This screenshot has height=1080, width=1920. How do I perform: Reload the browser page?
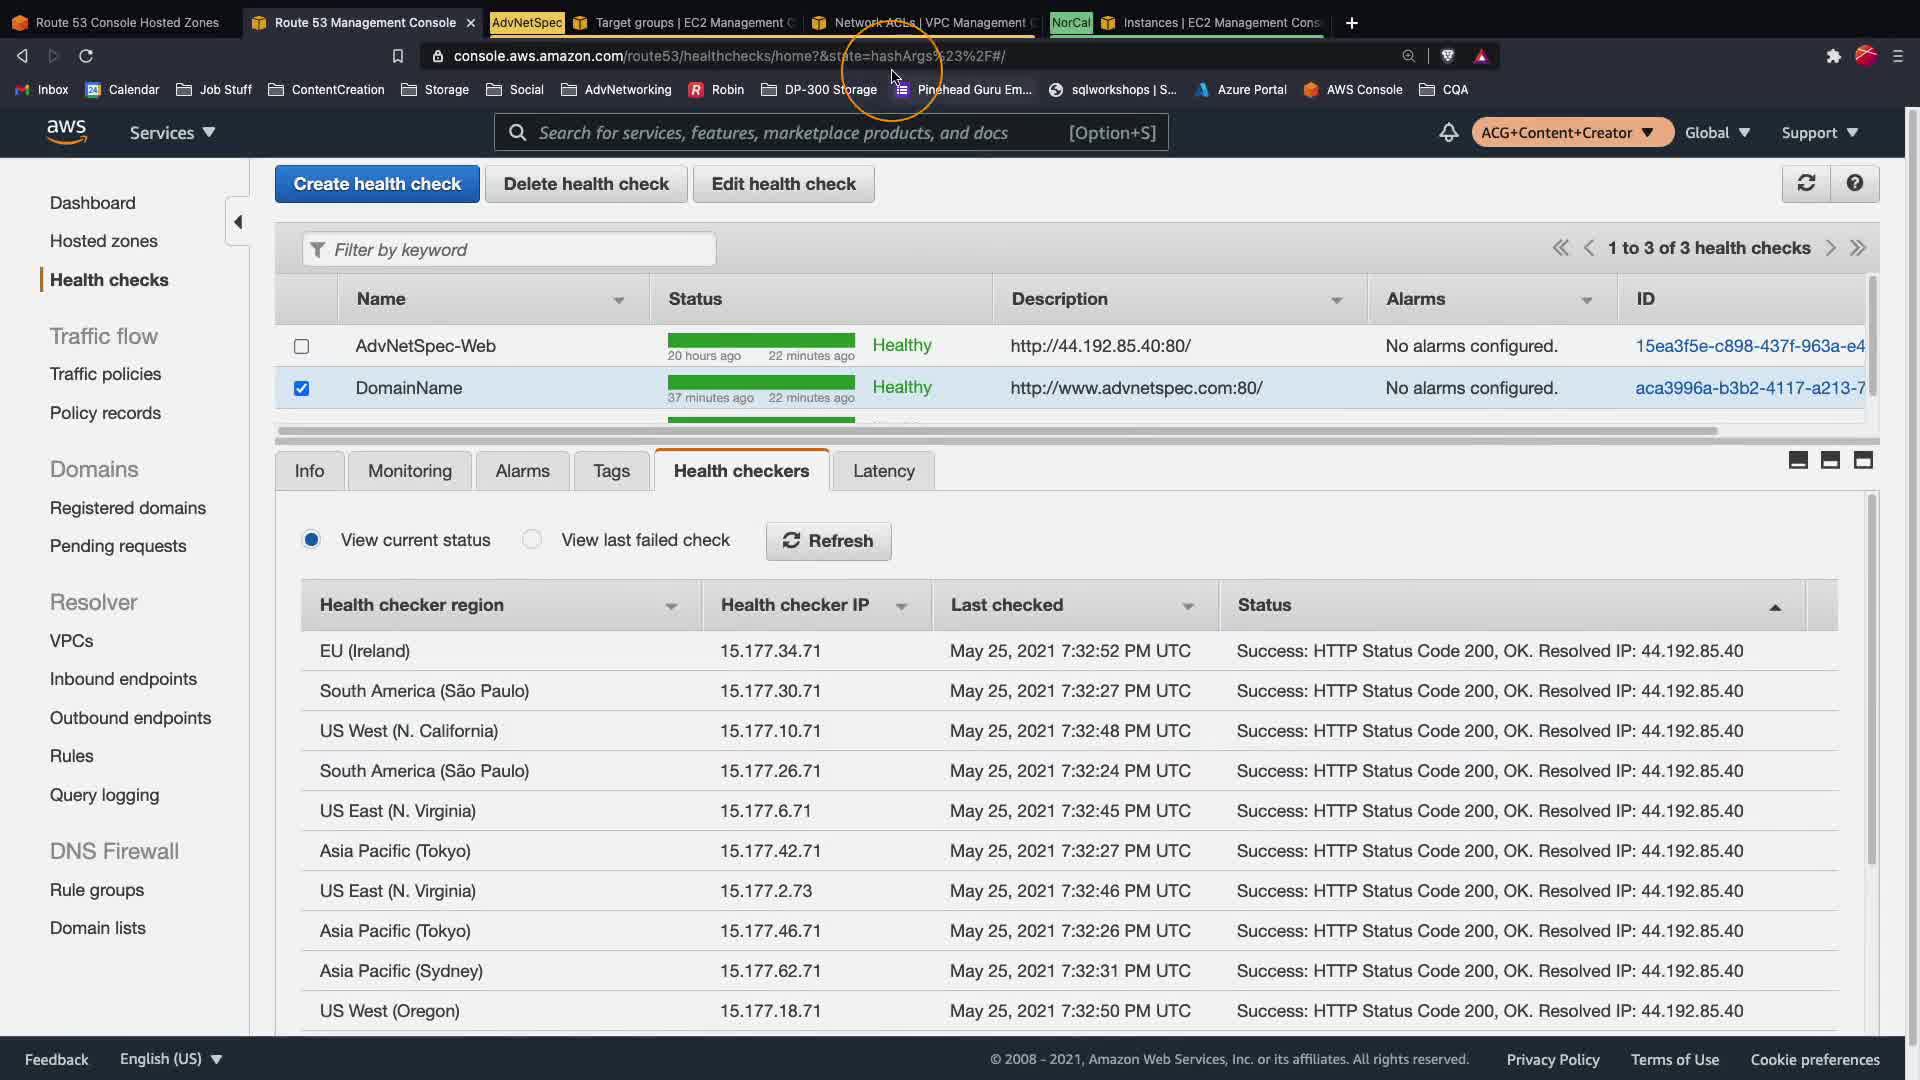coord(86,56)
